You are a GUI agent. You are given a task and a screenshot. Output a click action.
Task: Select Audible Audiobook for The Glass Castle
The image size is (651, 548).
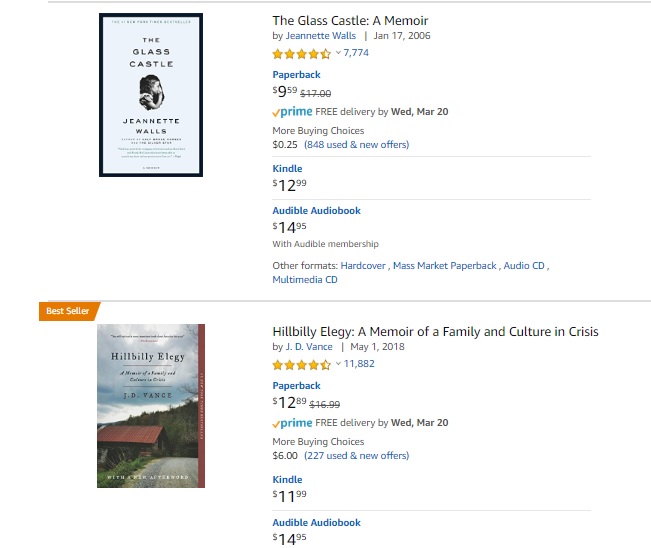click(316, 211)
